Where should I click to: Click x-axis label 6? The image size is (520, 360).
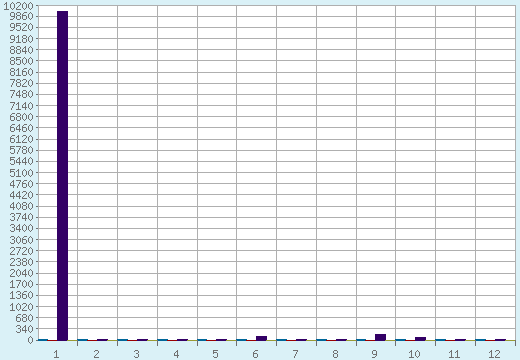tap(255, 354)
